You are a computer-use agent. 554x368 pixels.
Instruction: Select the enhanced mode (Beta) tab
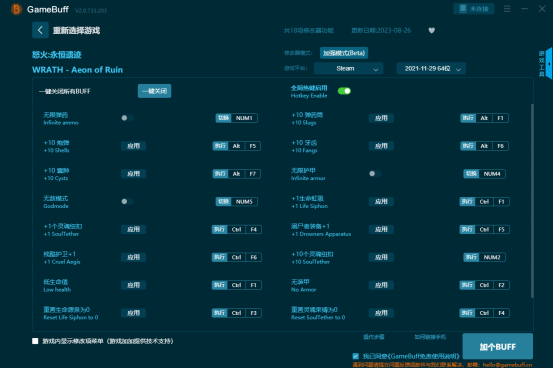tap(344, 53)
